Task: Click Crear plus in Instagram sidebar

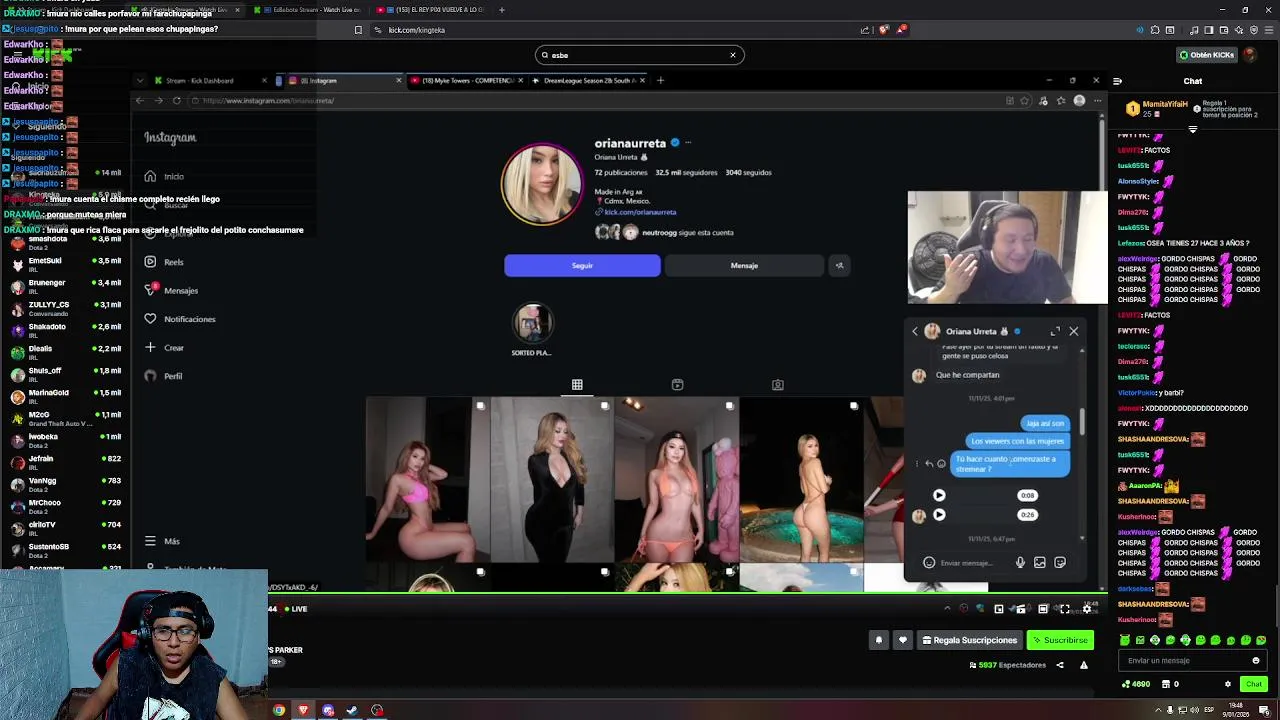Action: coord(164,348)
